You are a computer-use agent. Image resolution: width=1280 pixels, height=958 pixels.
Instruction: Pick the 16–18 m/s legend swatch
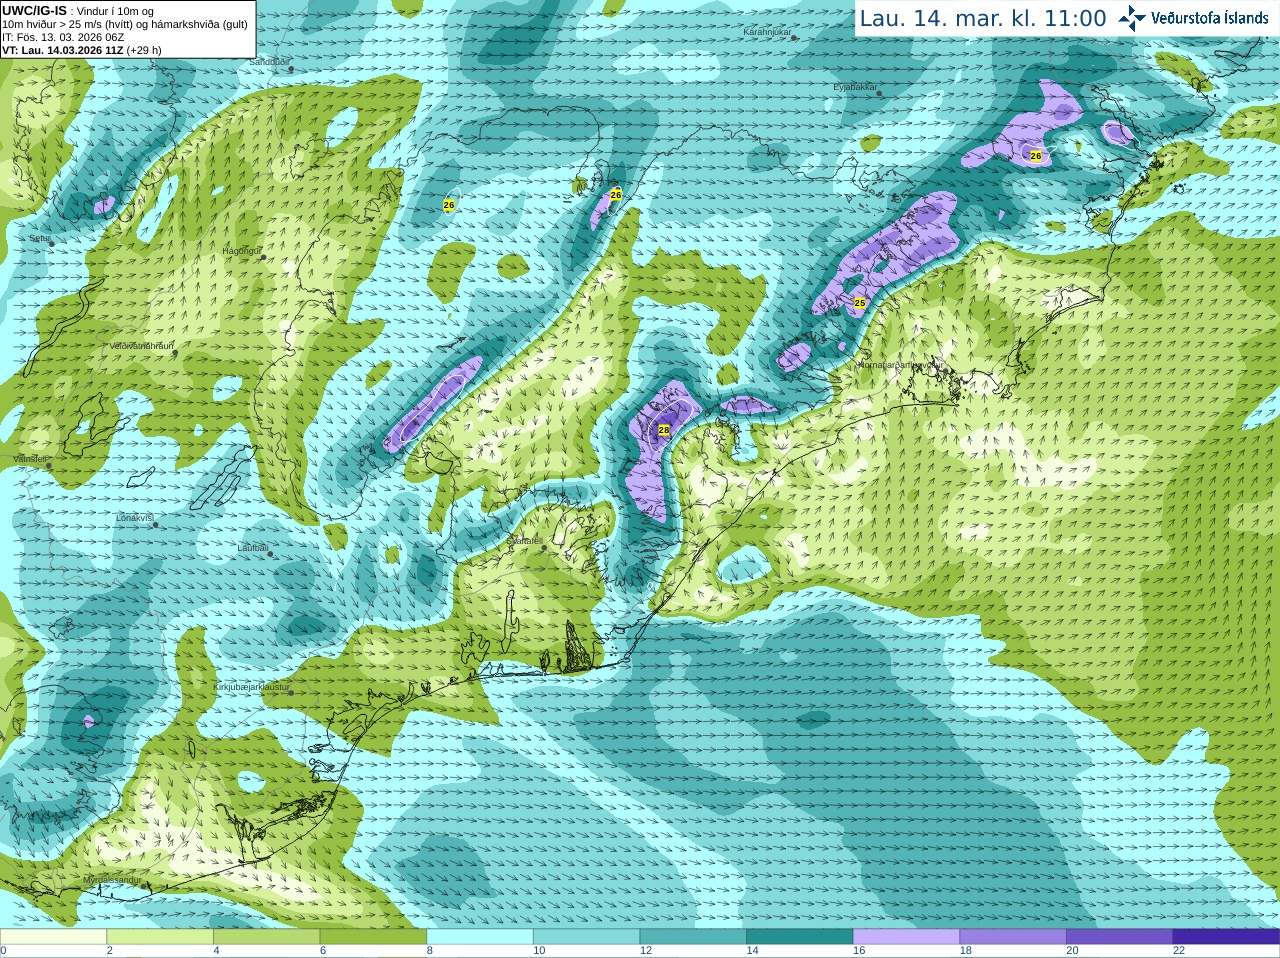pos(906,937)
